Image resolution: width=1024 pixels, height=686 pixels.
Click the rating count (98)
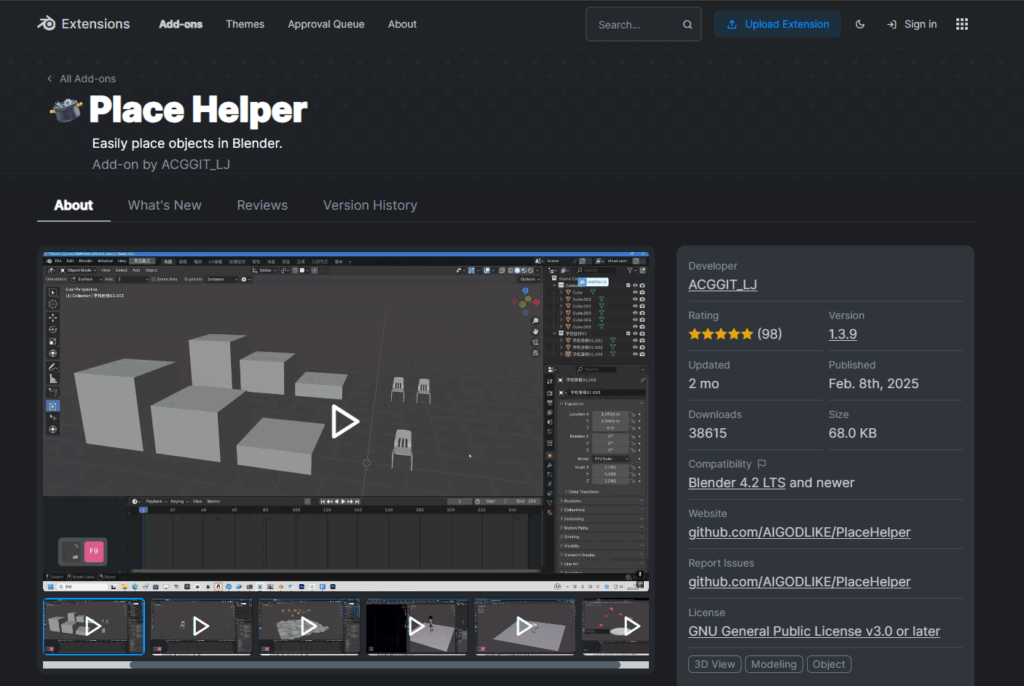click(x=769, y=334)
